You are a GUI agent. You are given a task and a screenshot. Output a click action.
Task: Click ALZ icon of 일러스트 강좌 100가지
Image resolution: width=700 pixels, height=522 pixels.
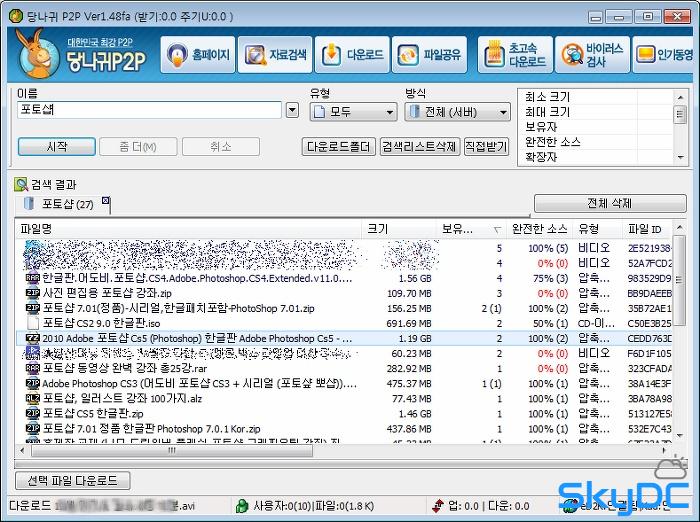(x=33, y=399)
